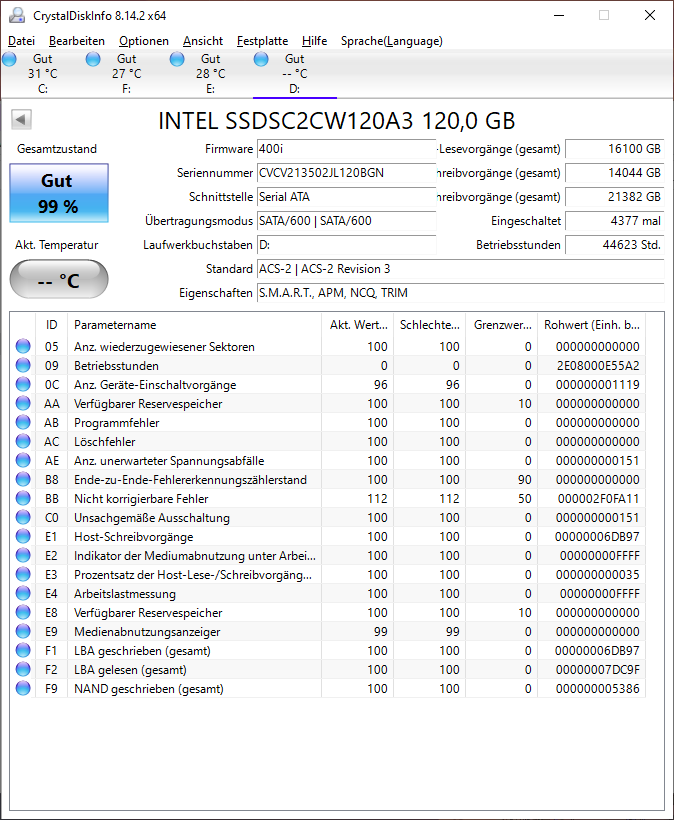Open the Ansicht menu
This screenshot has height=820, width=674.
point(203,41)
